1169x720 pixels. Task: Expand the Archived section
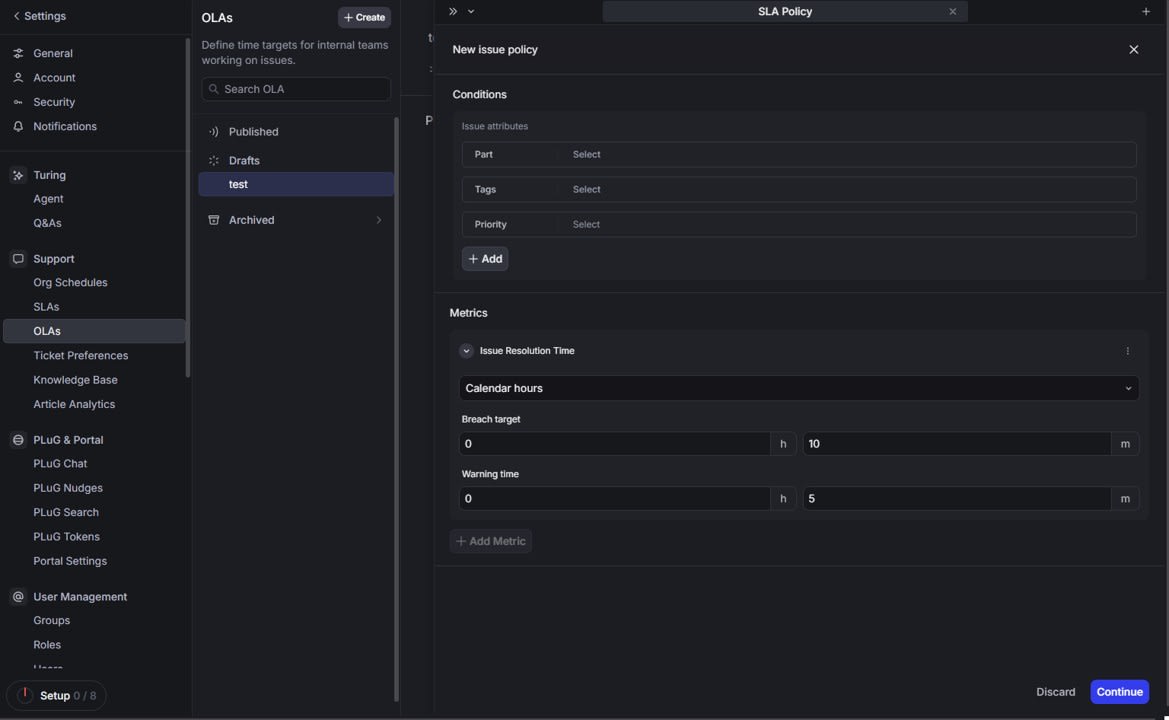click(378, 220)
